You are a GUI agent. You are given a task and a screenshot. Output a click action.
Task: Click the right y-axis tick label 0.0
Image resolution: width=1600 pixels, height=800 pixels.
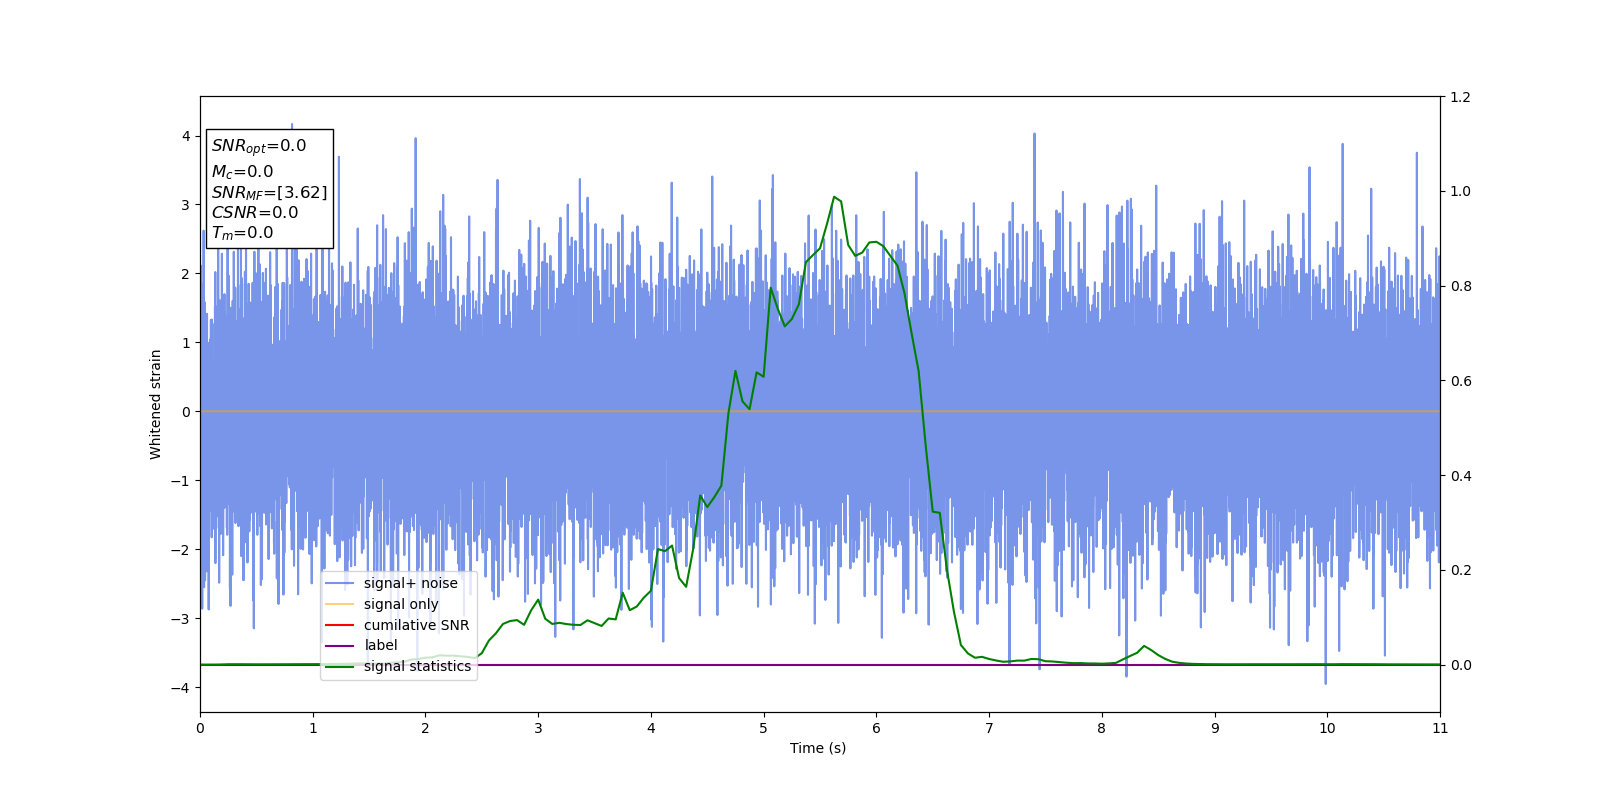pyautogui.click(x=1460, y=665)
